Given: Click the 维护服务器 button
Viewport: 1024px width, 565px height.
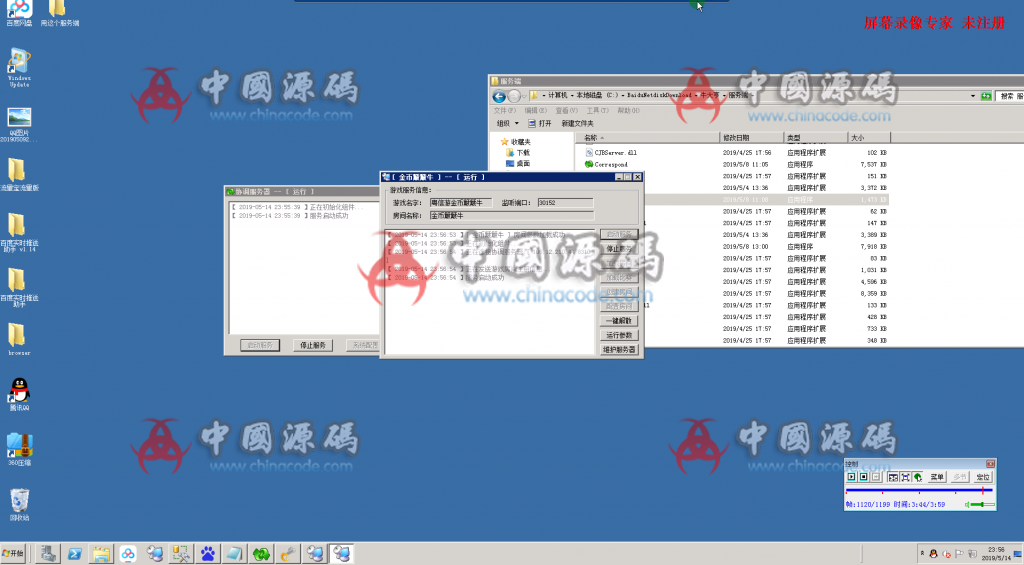Looking at the screenshot, I should click(618, 349).
